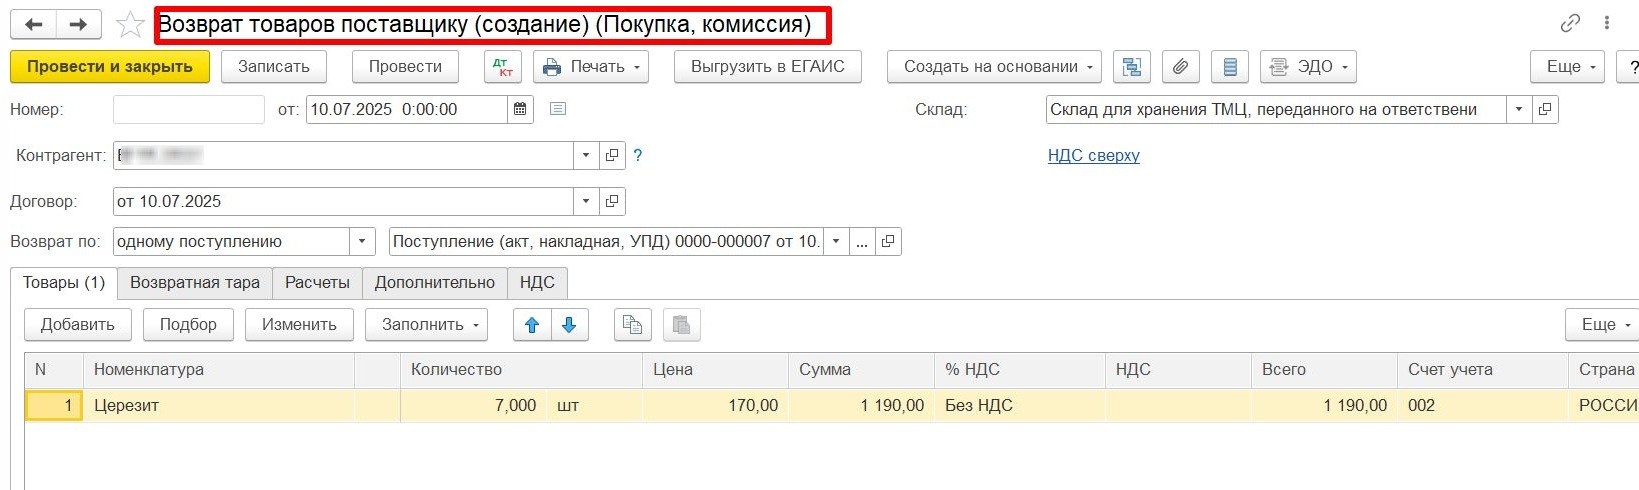Click the date field 10.07.2025
The height and width of the screenshot is (490, 1639).
(x=407, y=110)
